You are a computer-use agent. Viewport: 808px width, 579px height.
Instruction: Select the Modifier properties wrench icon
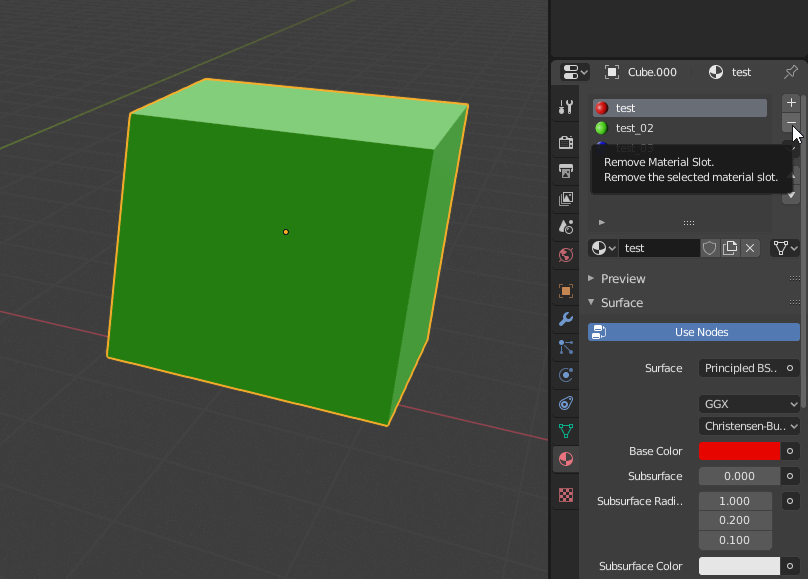click(x=566, y=319)
